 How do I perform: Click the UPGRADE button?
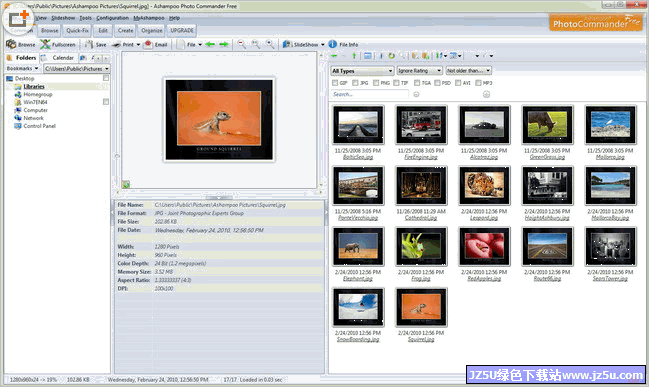pos(182,31)
